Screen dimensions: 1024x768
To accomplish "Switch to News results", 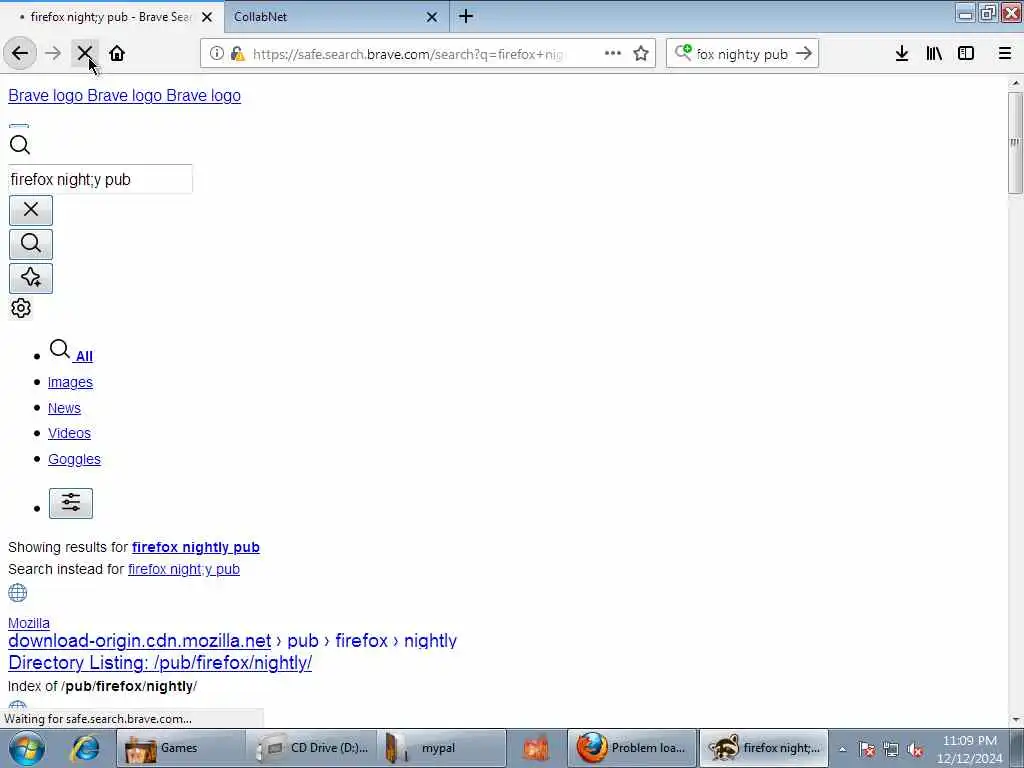I will (x=64, y=408).
